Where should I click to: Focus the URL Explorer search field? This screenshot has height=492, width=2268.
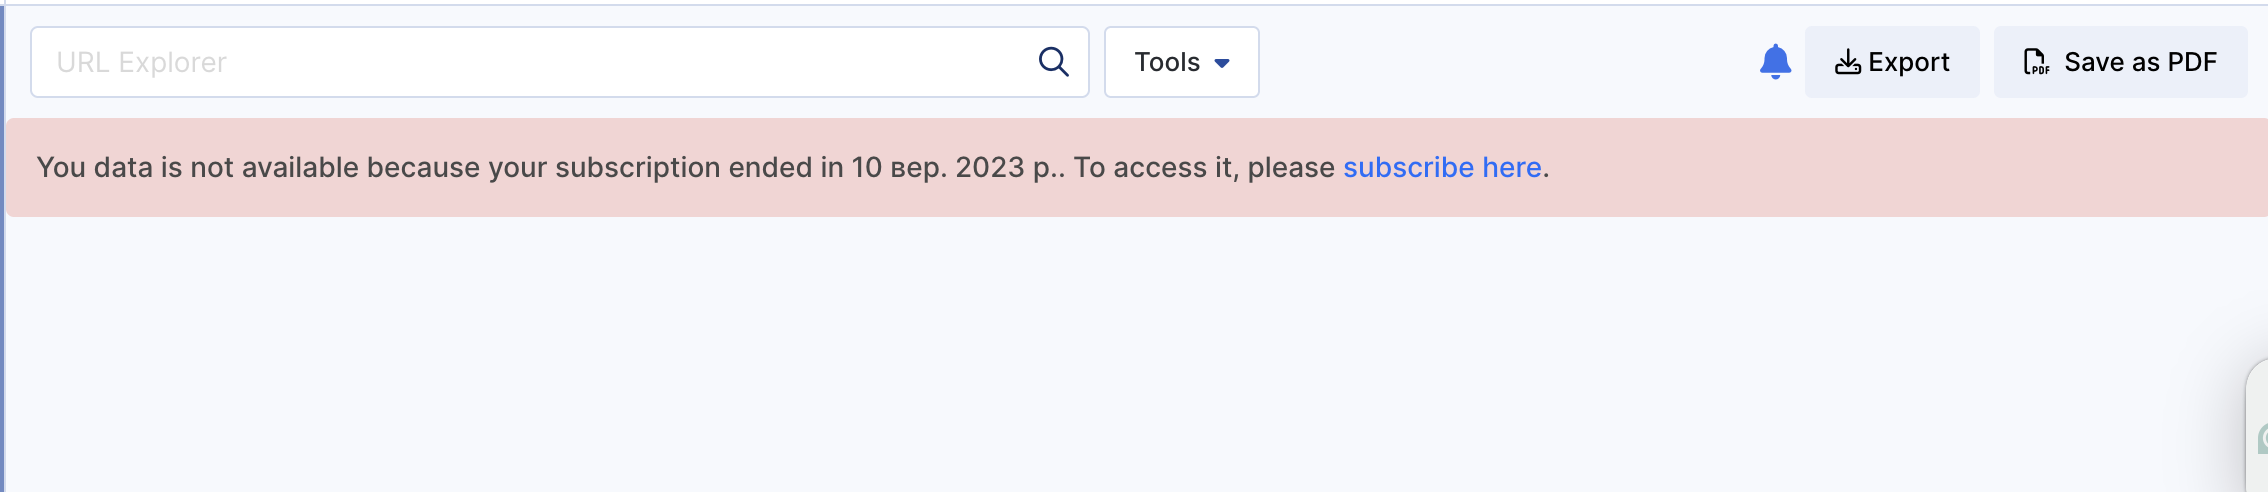coord(560,62)
